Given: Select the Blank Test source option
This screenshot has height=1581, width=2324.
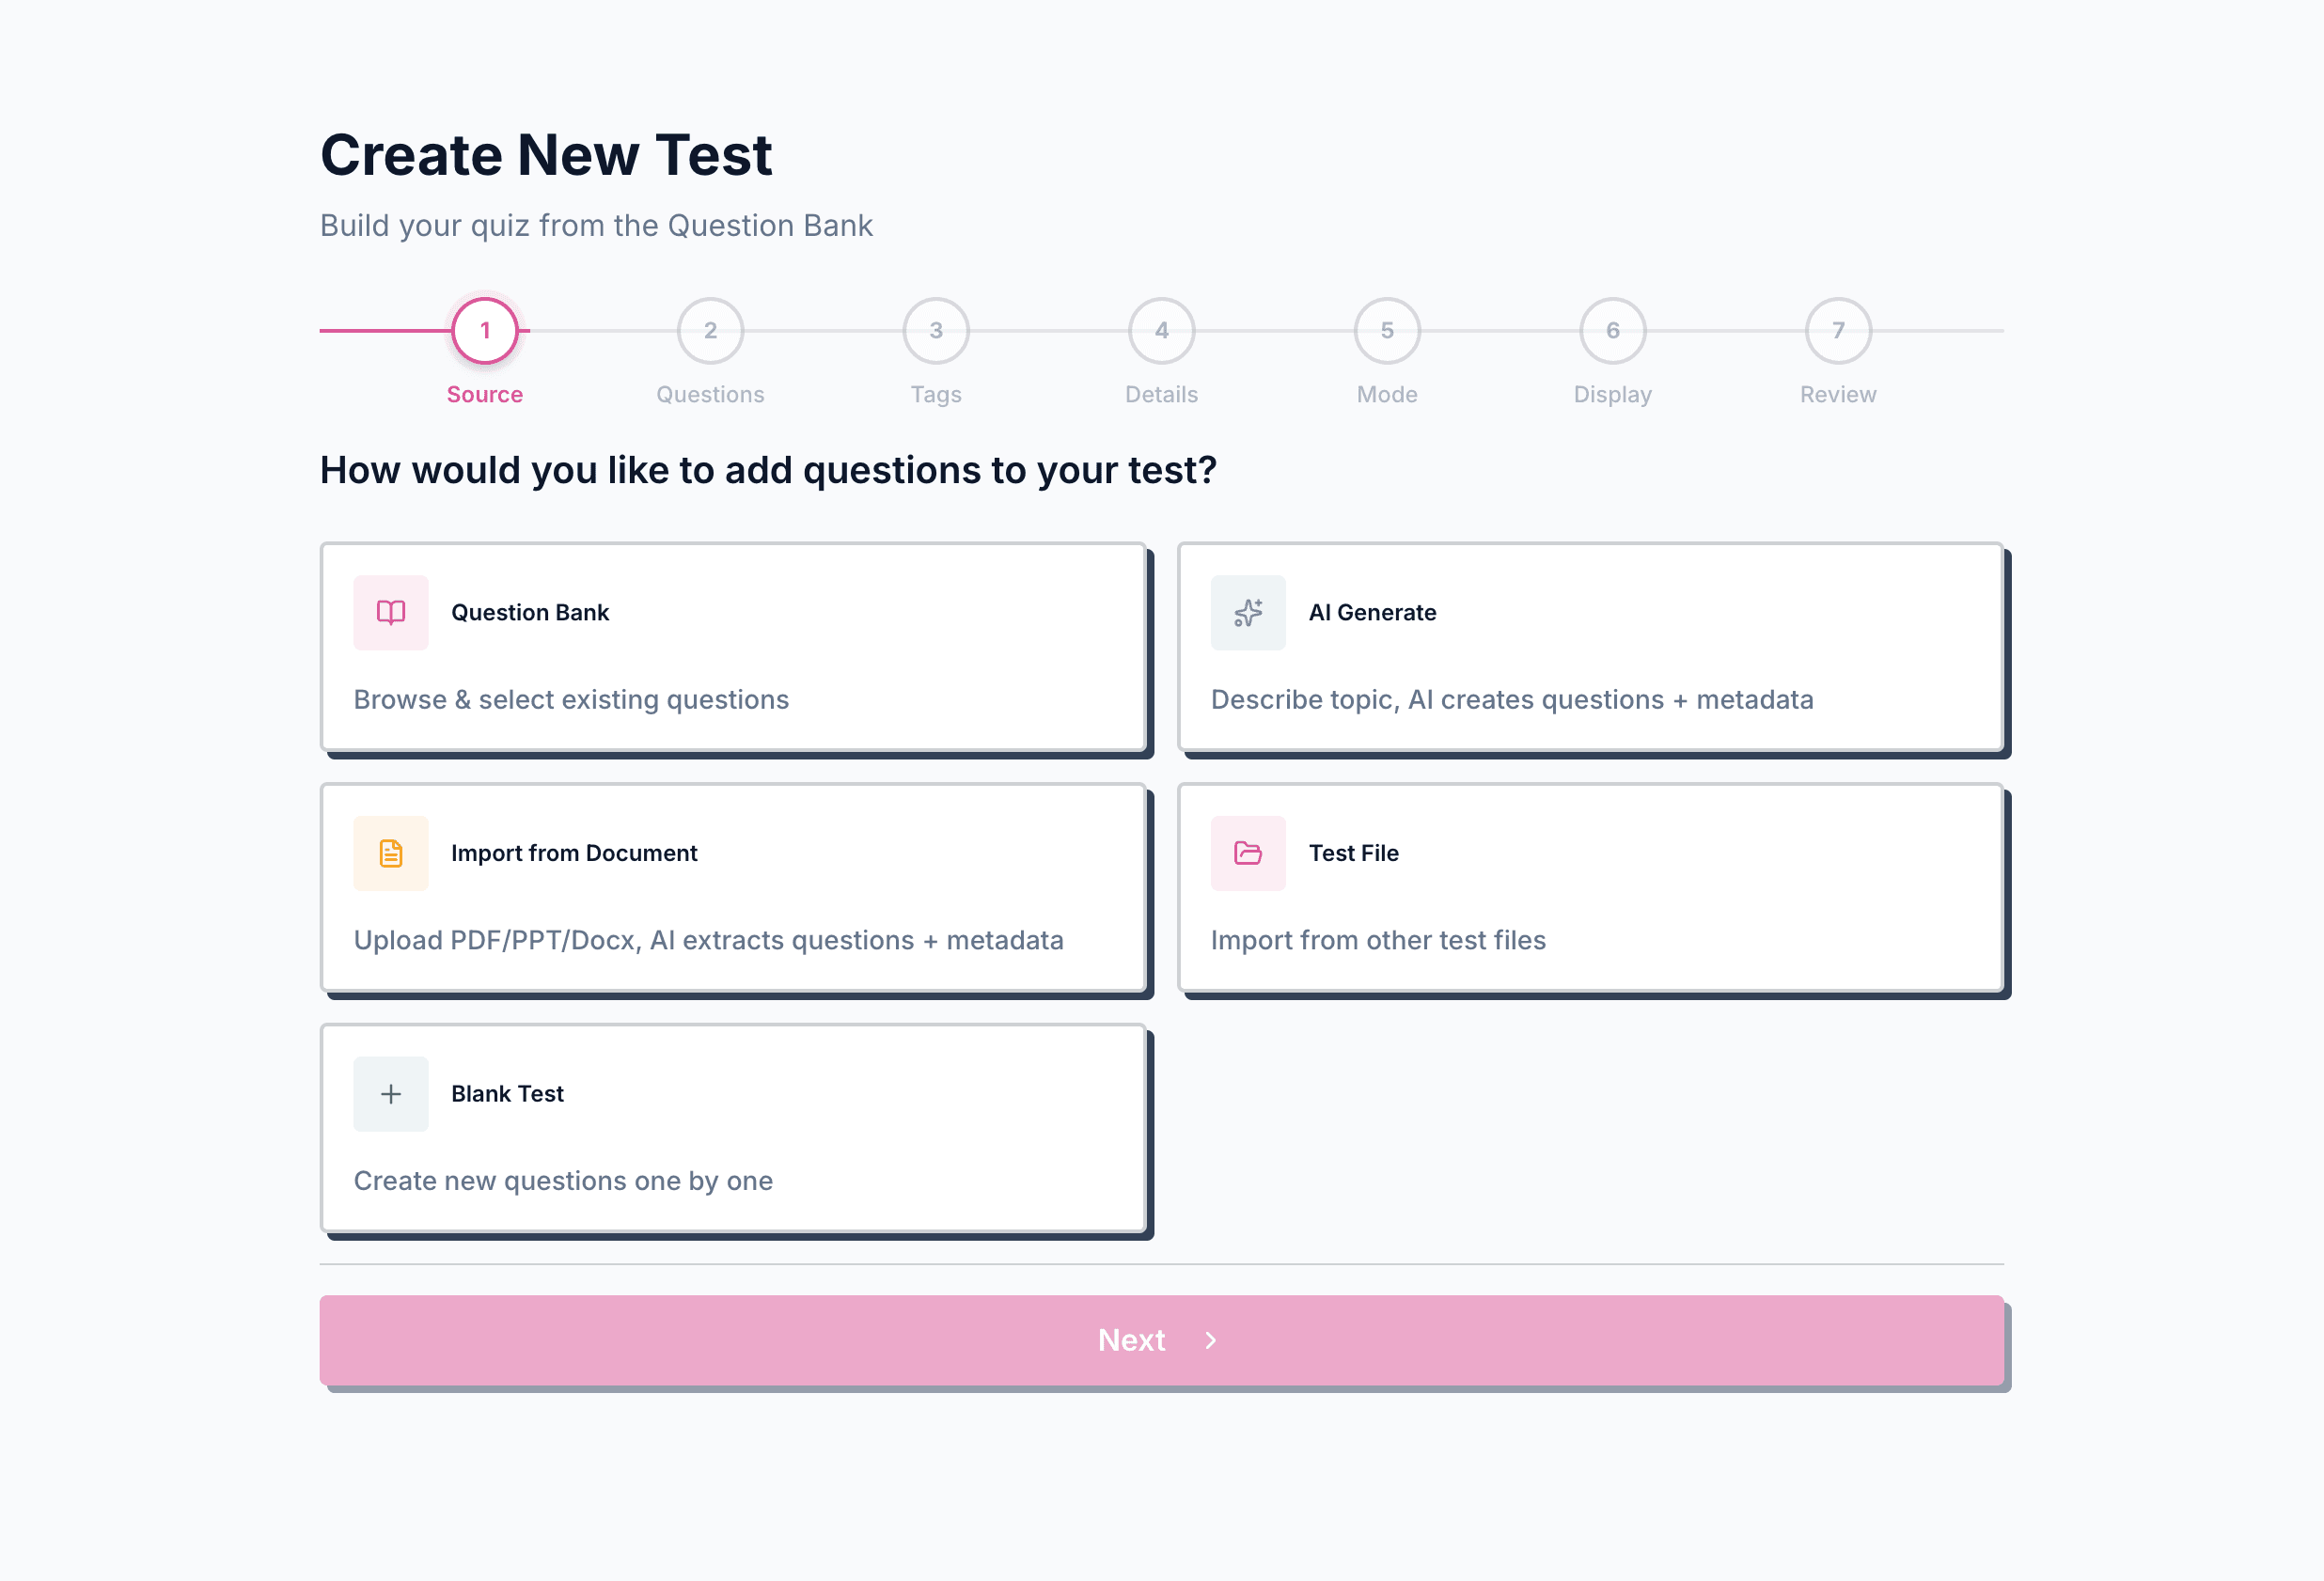Looking at the screenshot, I should 733,1128.
